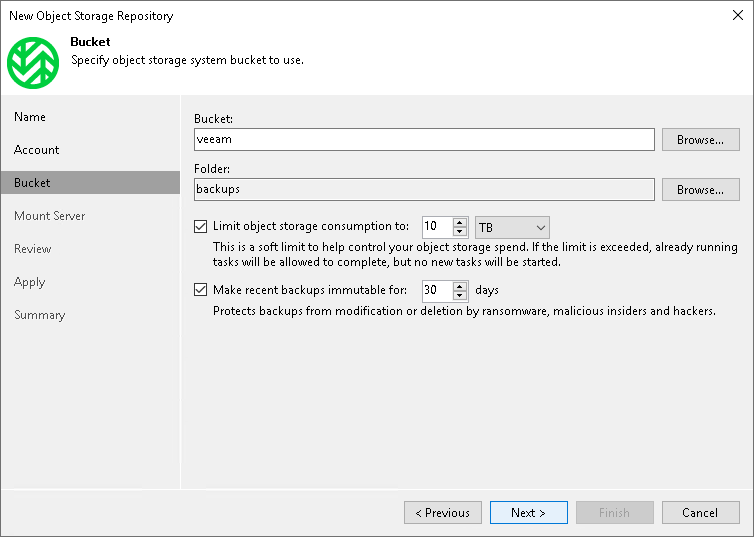Select the Bucket wizard step
This screenshot has width=754, height=537.
(x=90, y=183)
